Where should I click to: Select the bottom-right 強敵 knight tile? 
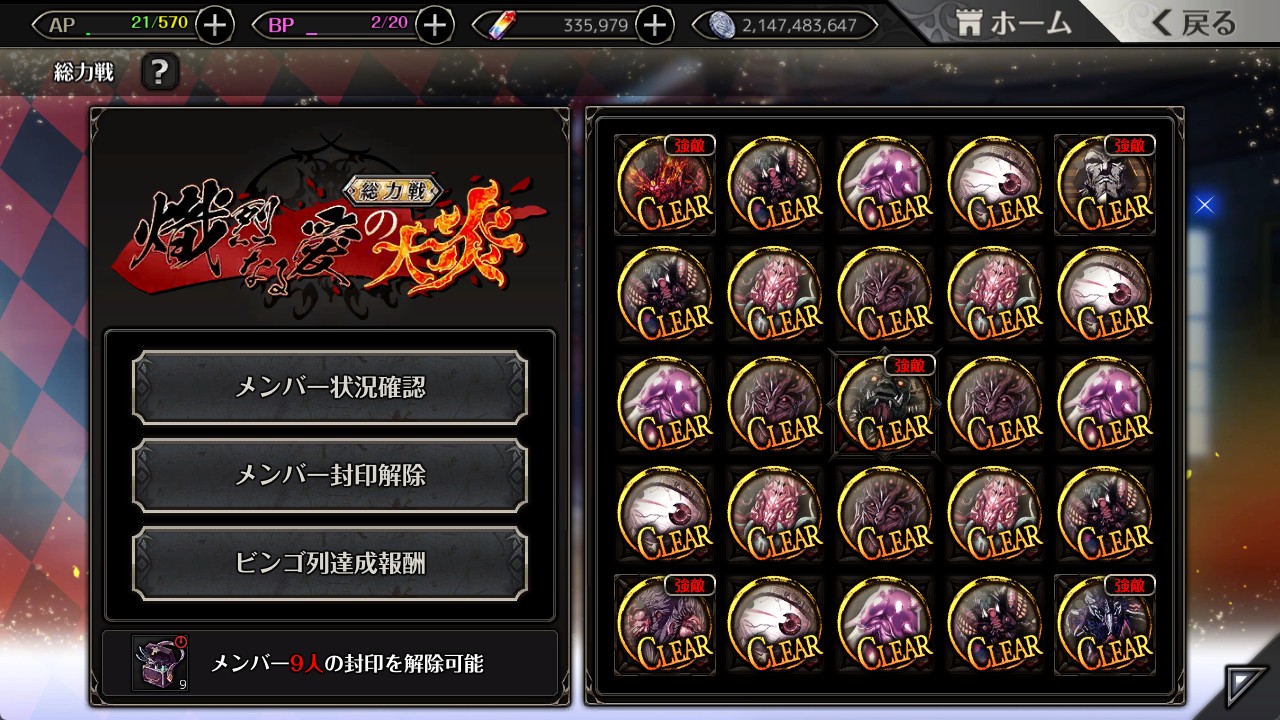coord(1105,625)
